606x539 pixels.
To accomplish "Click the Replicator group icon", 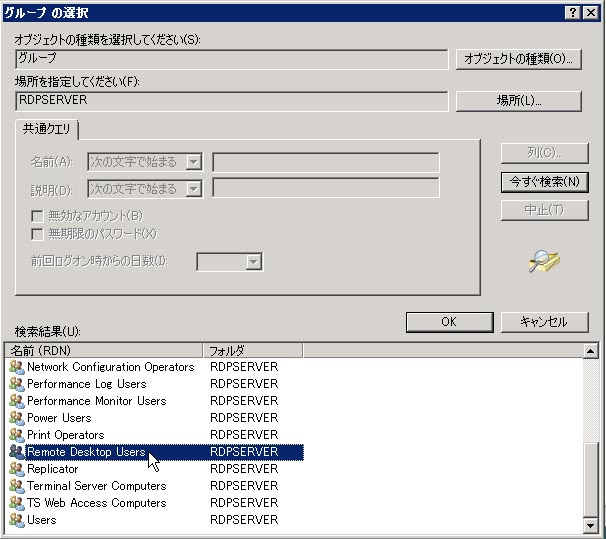I will coord(17,469).
